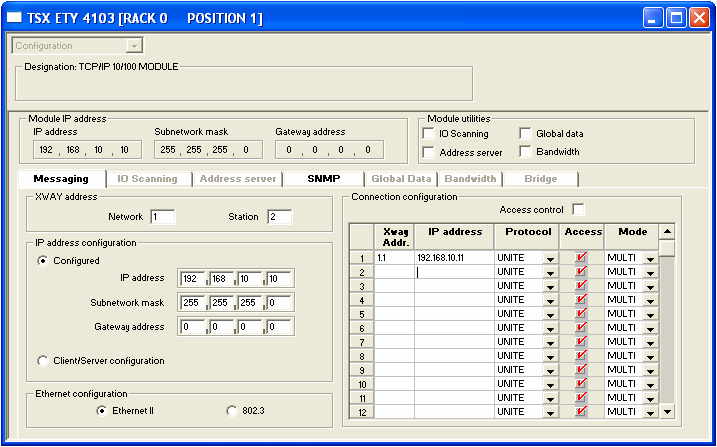Open Protocol dropdown in row 12
The width and height of the screenshot is (717, 447).
(551, 413)
